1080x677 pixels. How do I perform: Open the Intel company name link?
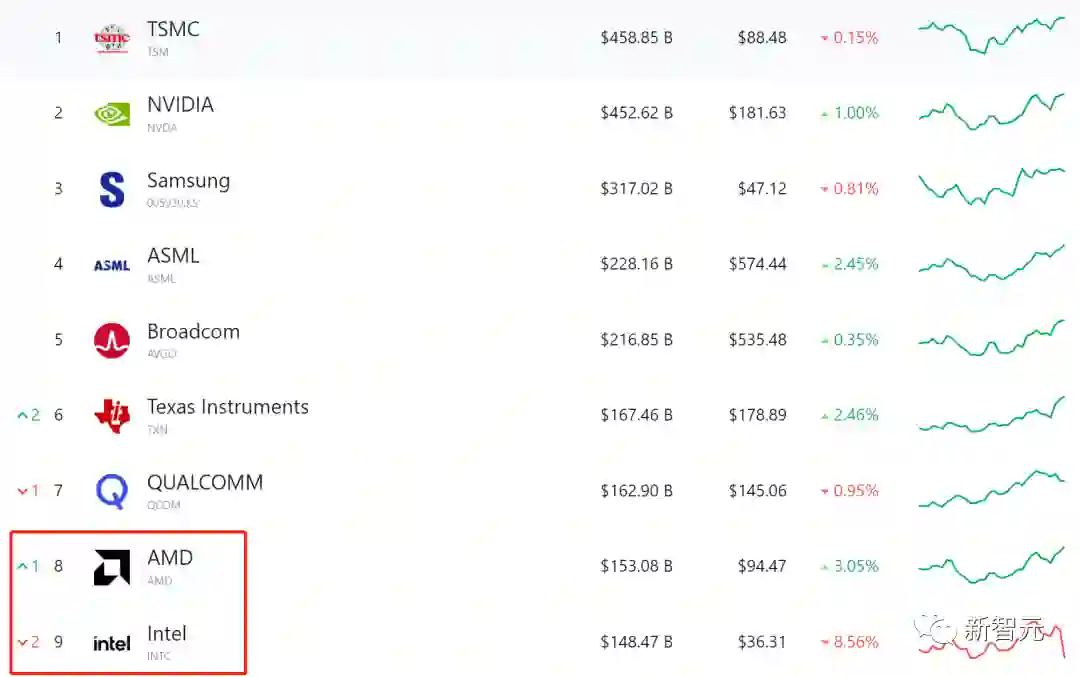point(167,634)
